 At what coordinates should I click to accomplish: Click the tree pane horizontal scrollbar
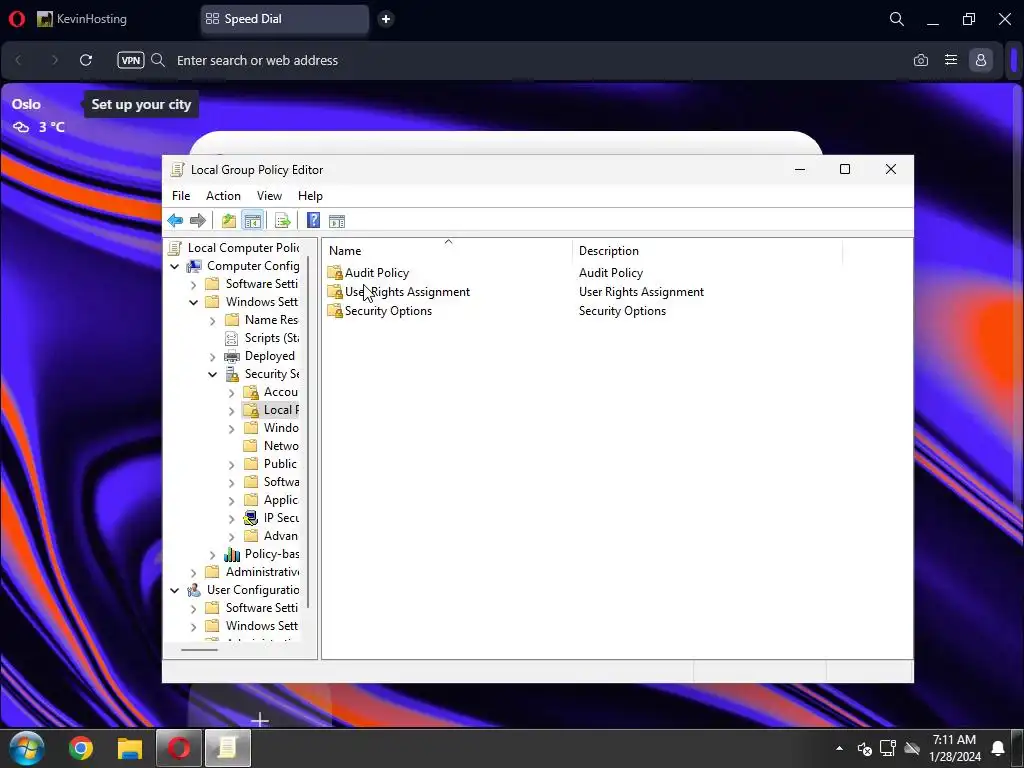coord(199,650)
